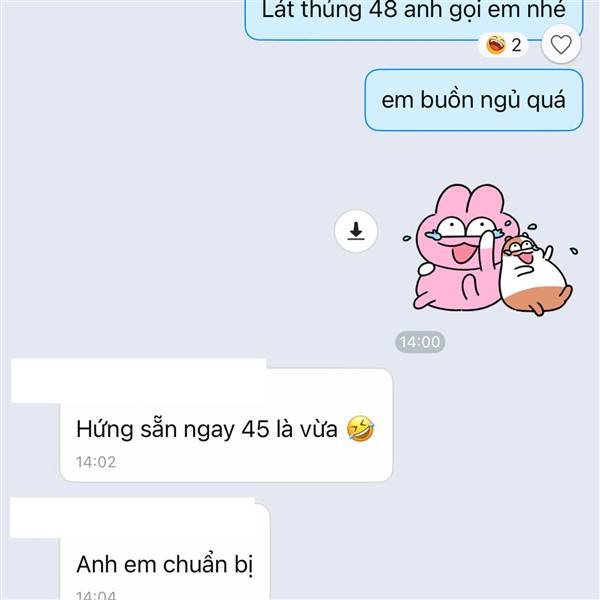The image size is (600, 600).
Task: Tap the 14:00 time separator pill
Action: click(420, 342)
